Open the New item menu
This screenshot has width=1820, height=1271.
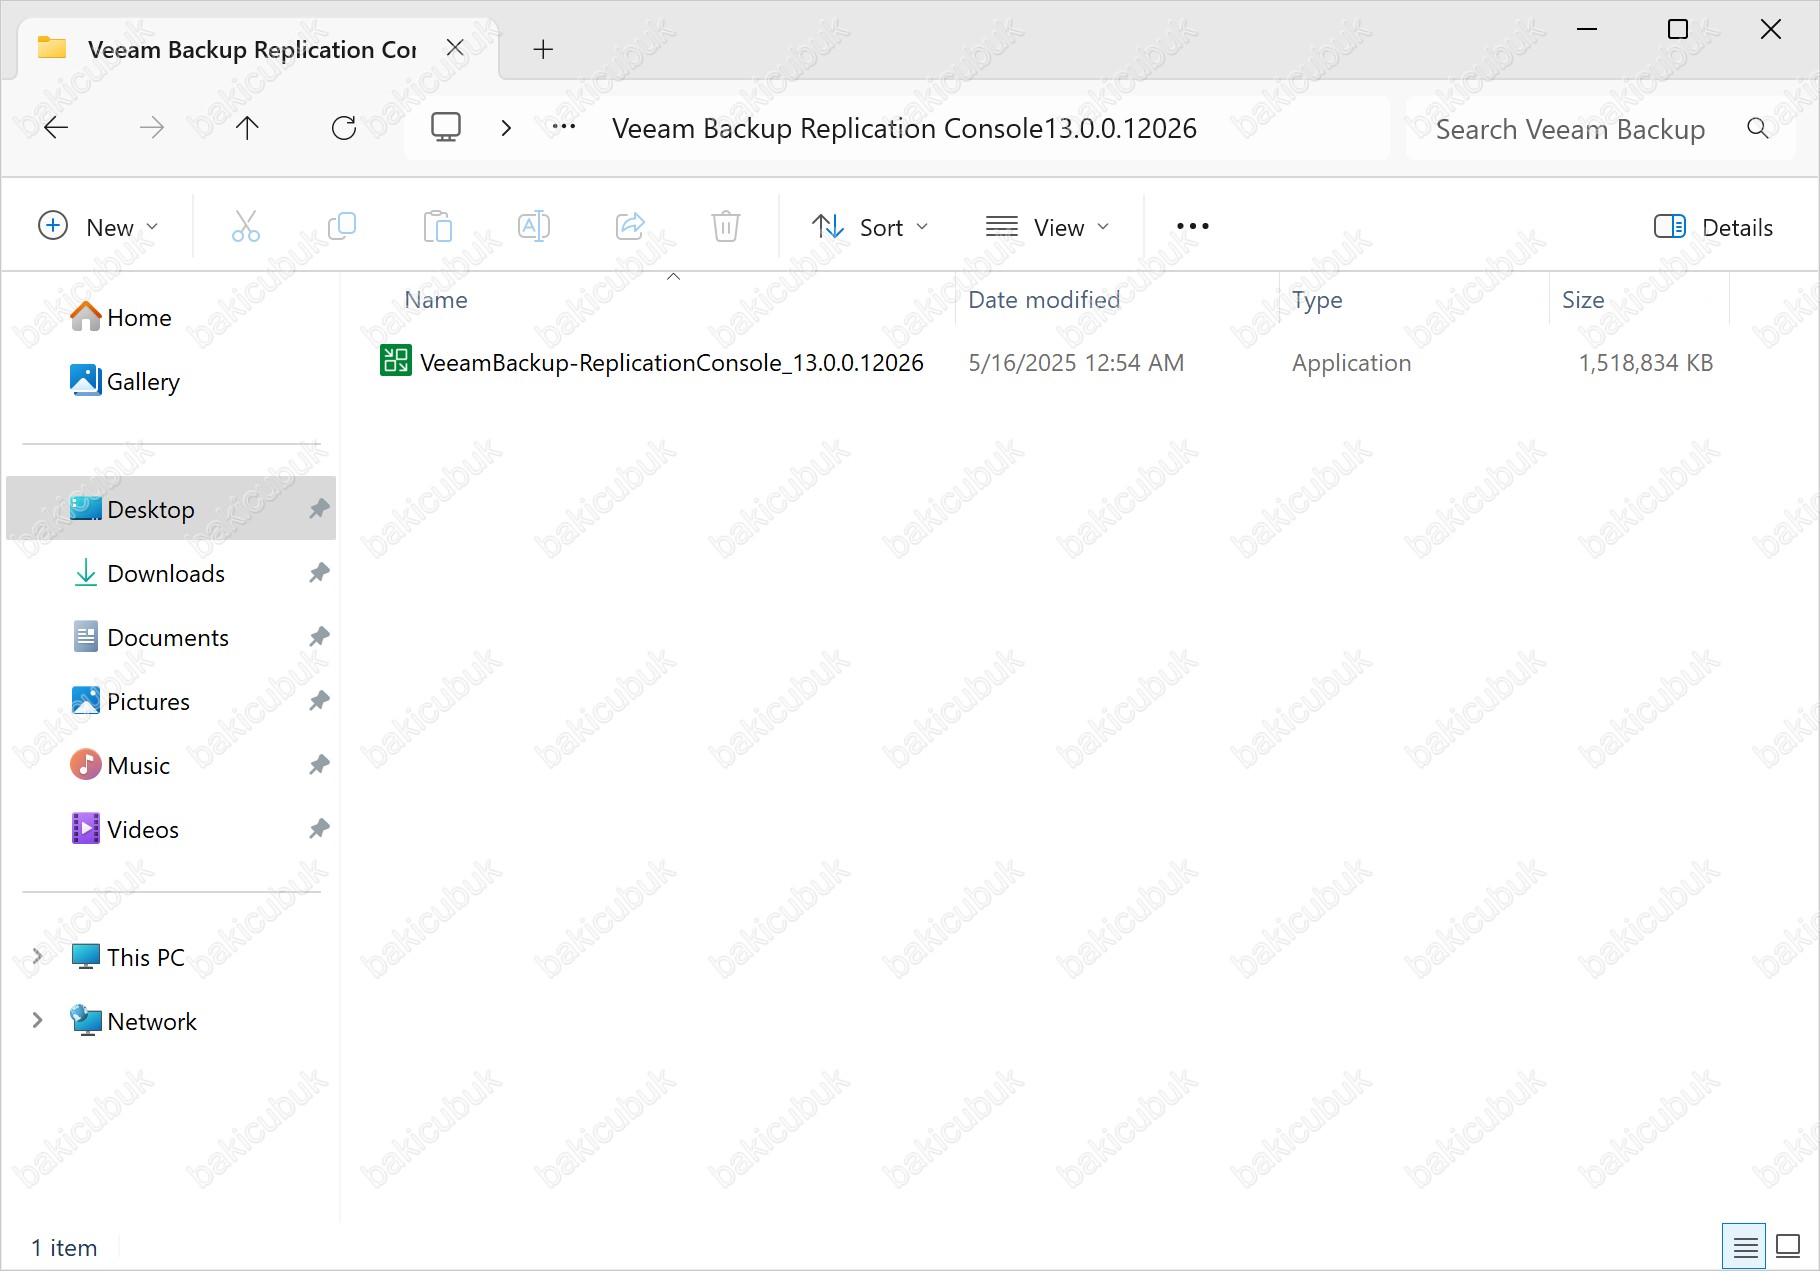[x=98, y=227]
